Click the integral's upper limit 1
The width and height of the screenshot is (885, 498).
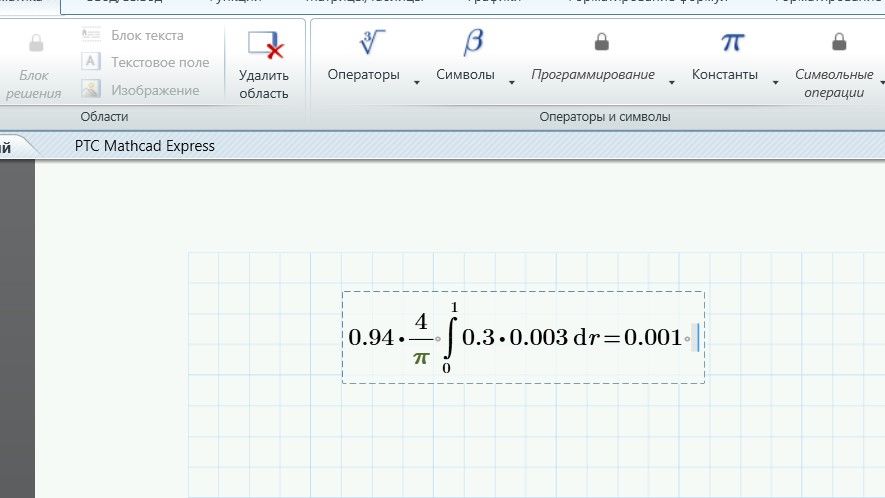(x=454, y=307)
